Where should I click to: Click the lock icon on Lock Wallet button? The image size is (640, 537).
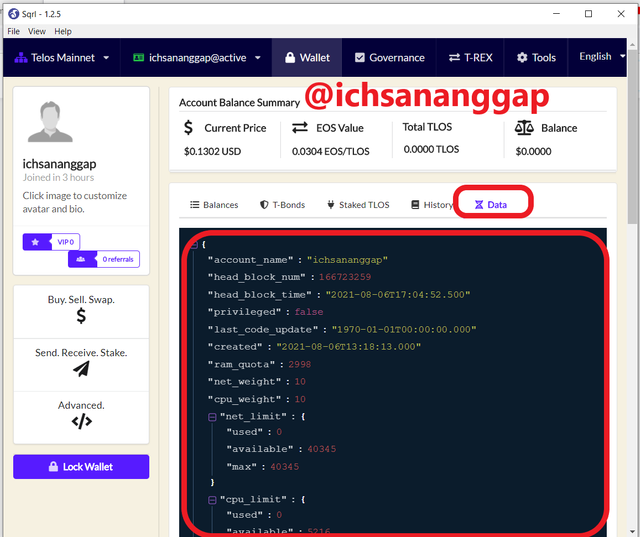coord(53,466)
